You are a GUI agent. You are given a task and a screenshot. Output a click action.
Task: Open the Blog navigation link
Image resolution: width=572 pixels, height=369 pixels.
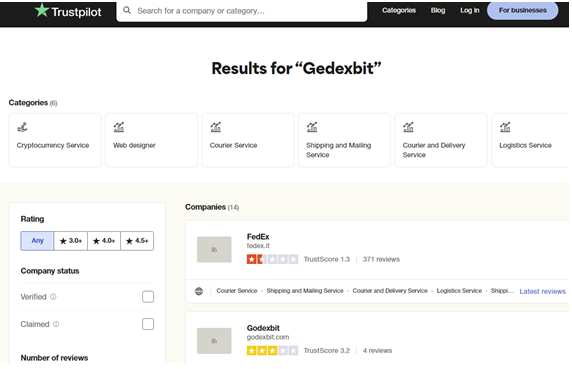click(x=438, y=10)
